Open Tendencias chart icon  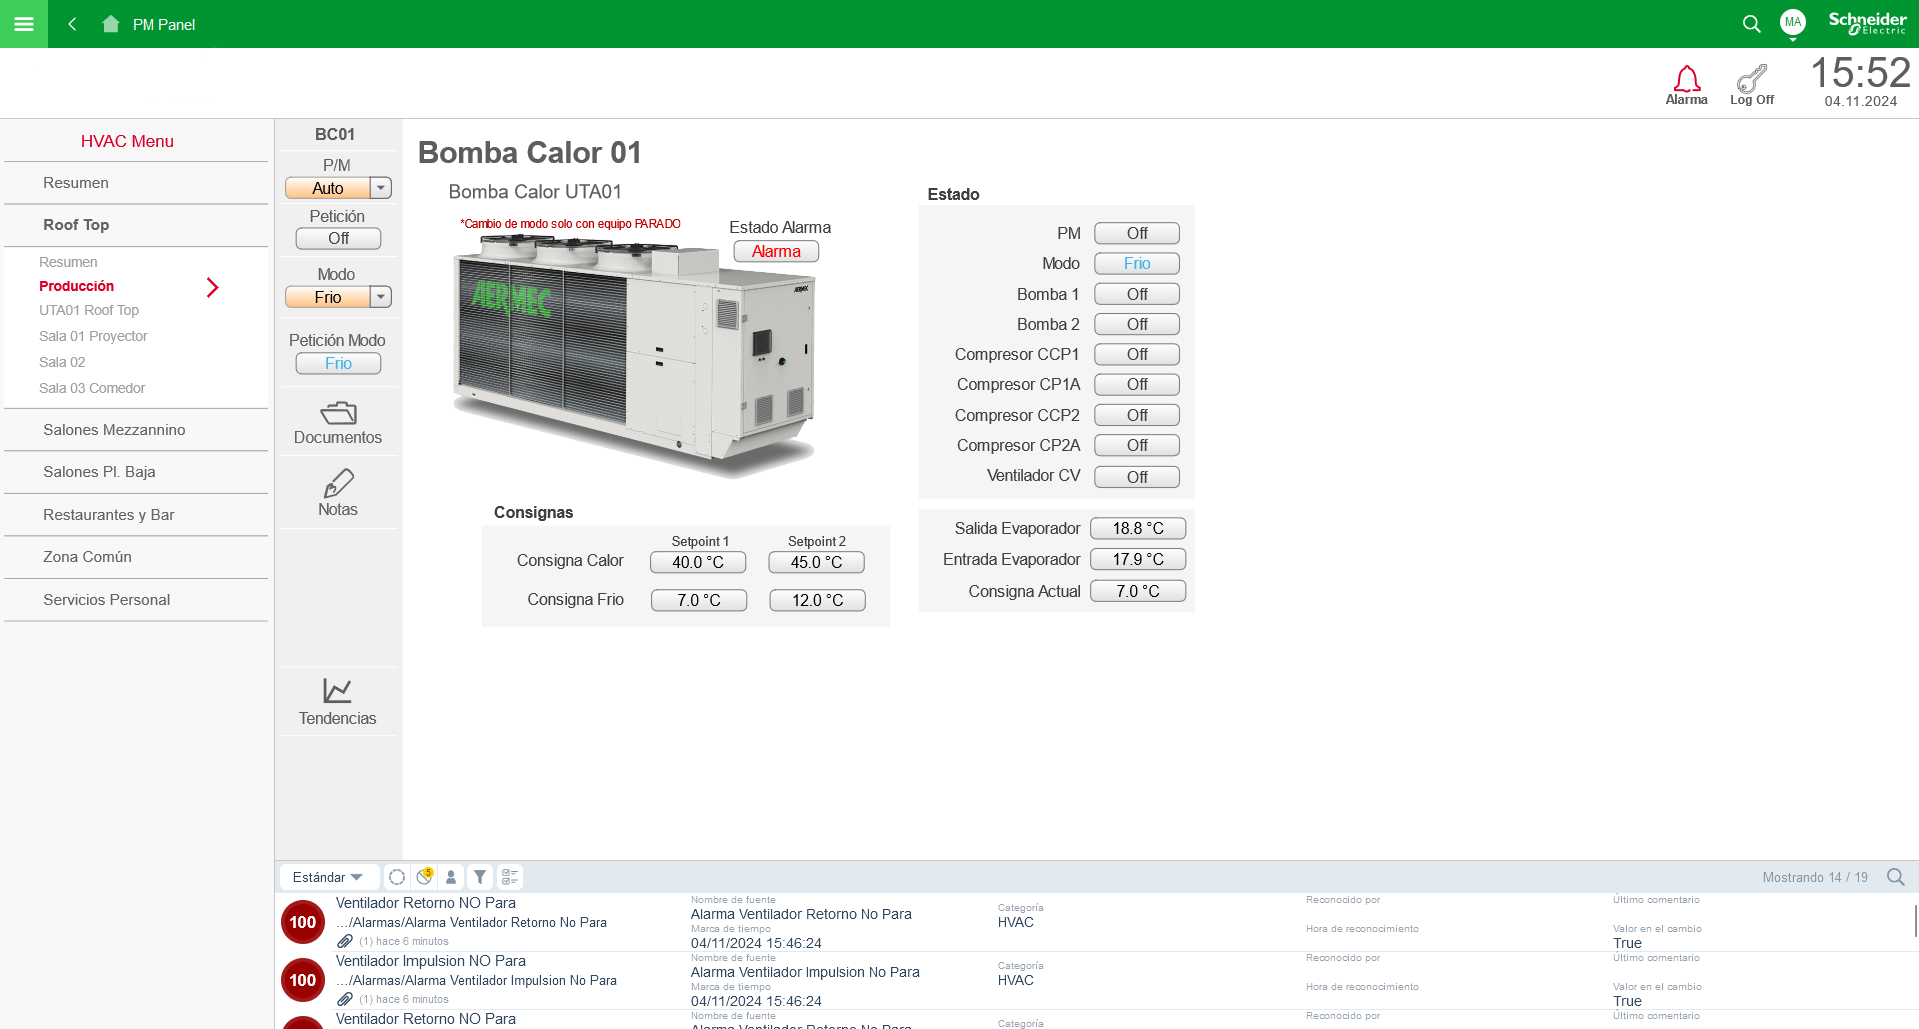(x=337, y=691)
